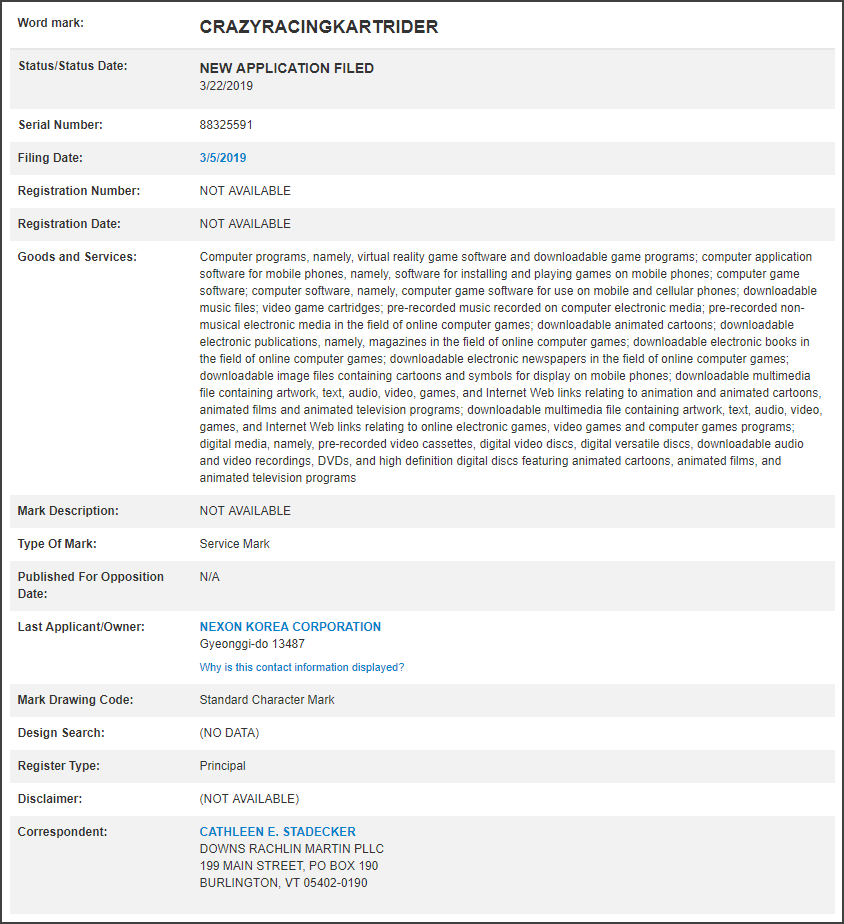Click the NEW APPLICATION FILED status text
844x924 pixels.
point(287,69)
